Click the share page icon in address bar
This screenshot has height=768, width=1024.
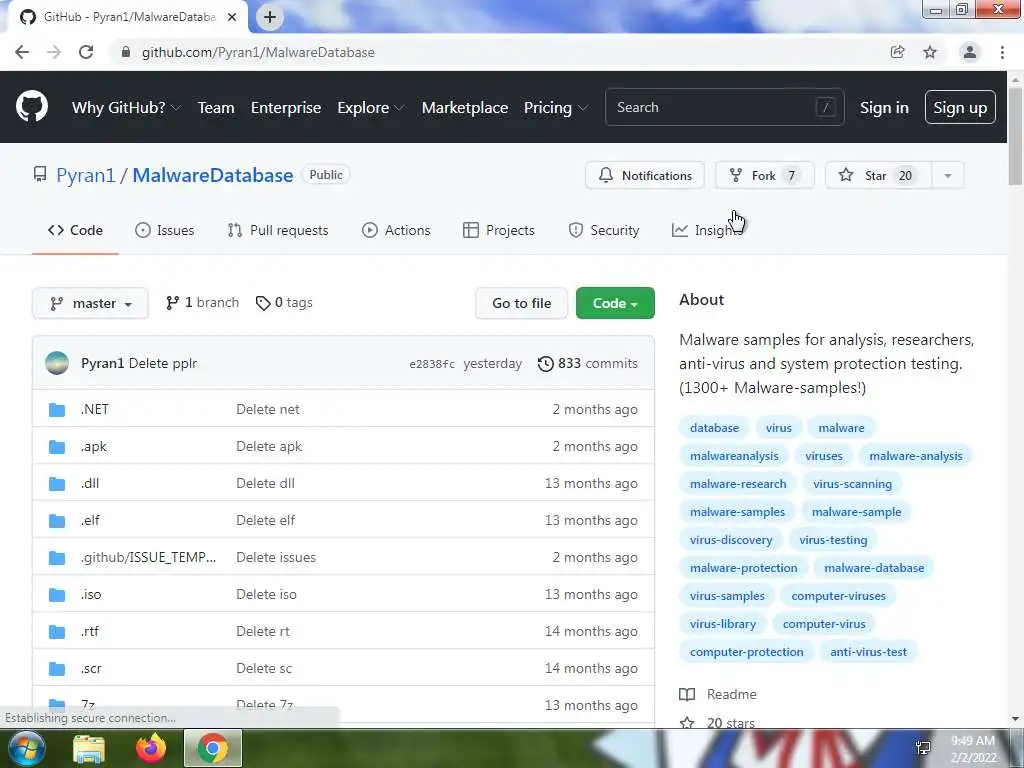point(898,52)
